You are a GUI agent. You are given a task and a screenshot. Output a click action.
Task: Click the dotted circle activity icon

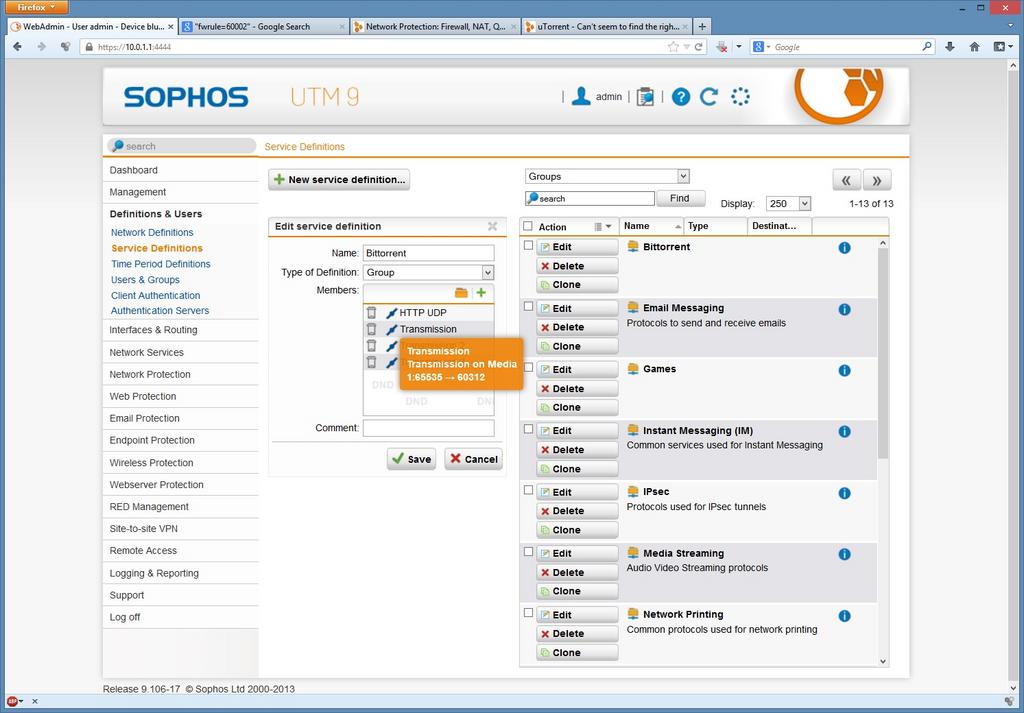coord(740,97)
